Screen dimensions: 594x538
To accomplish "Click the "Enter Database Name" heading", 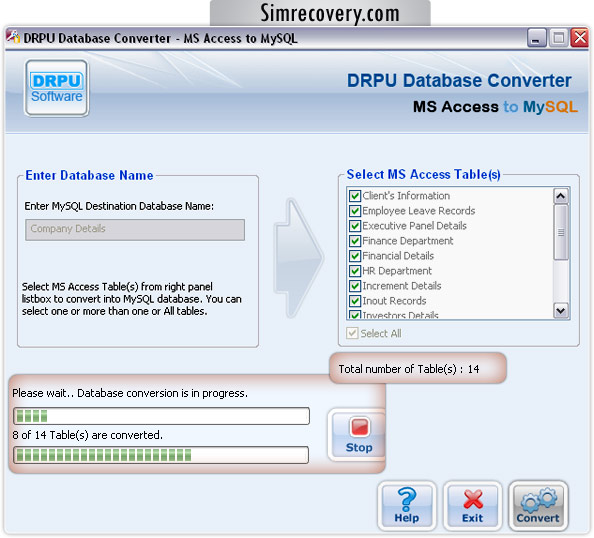I will 89,175.
